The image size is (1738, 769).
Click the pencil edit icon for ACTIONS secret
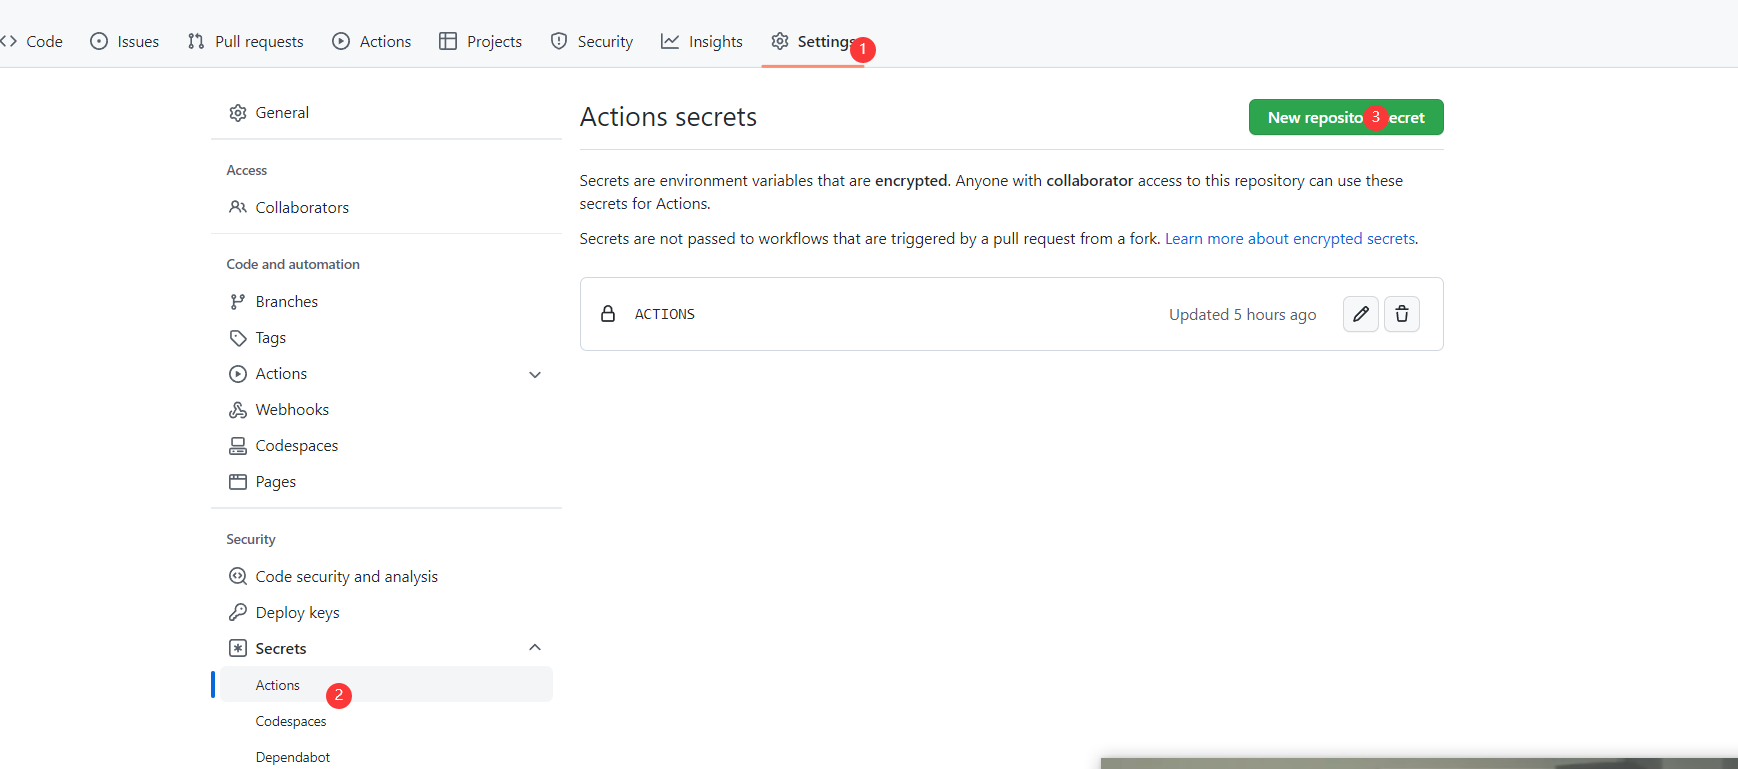[1360, 314]
